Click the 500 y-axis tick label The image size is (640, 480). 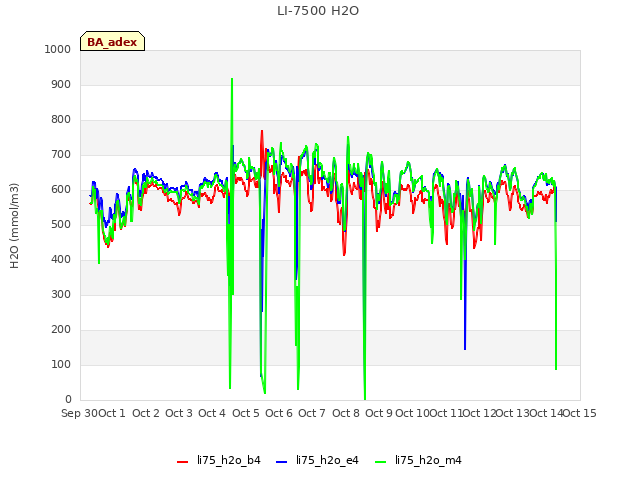click(x=61, y=224)
